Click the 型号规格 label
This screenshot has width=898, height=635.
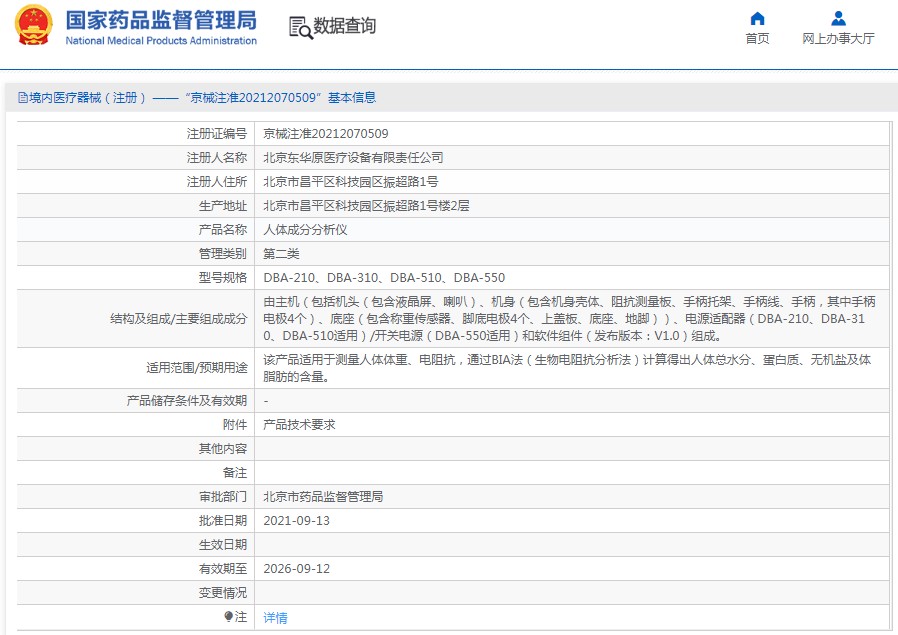point(223,278)
